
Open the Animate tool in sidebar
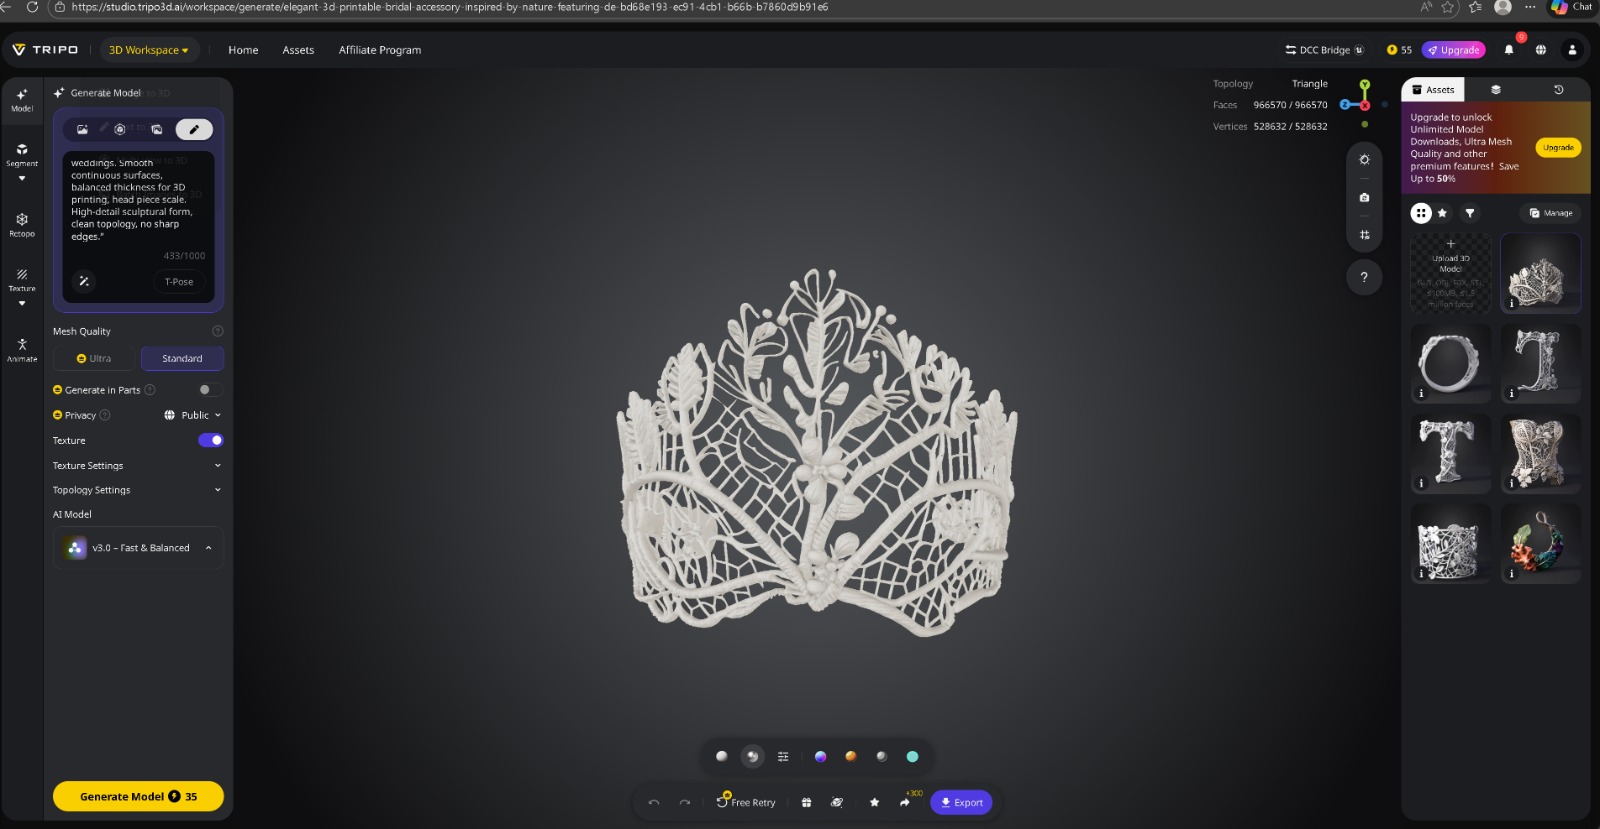coord(22,349)
